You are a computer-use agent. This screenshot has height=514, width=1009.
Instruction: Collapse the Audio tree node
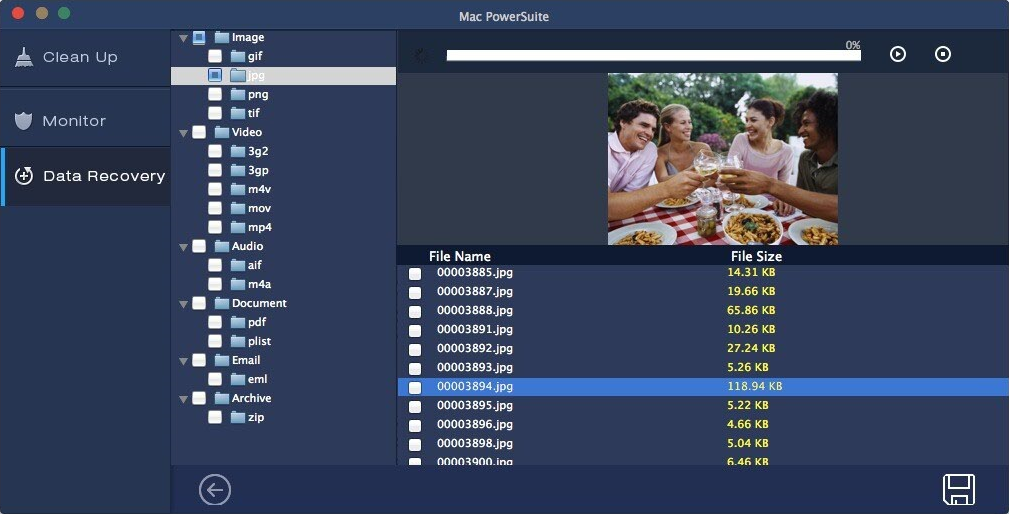(x=183, y=246)
